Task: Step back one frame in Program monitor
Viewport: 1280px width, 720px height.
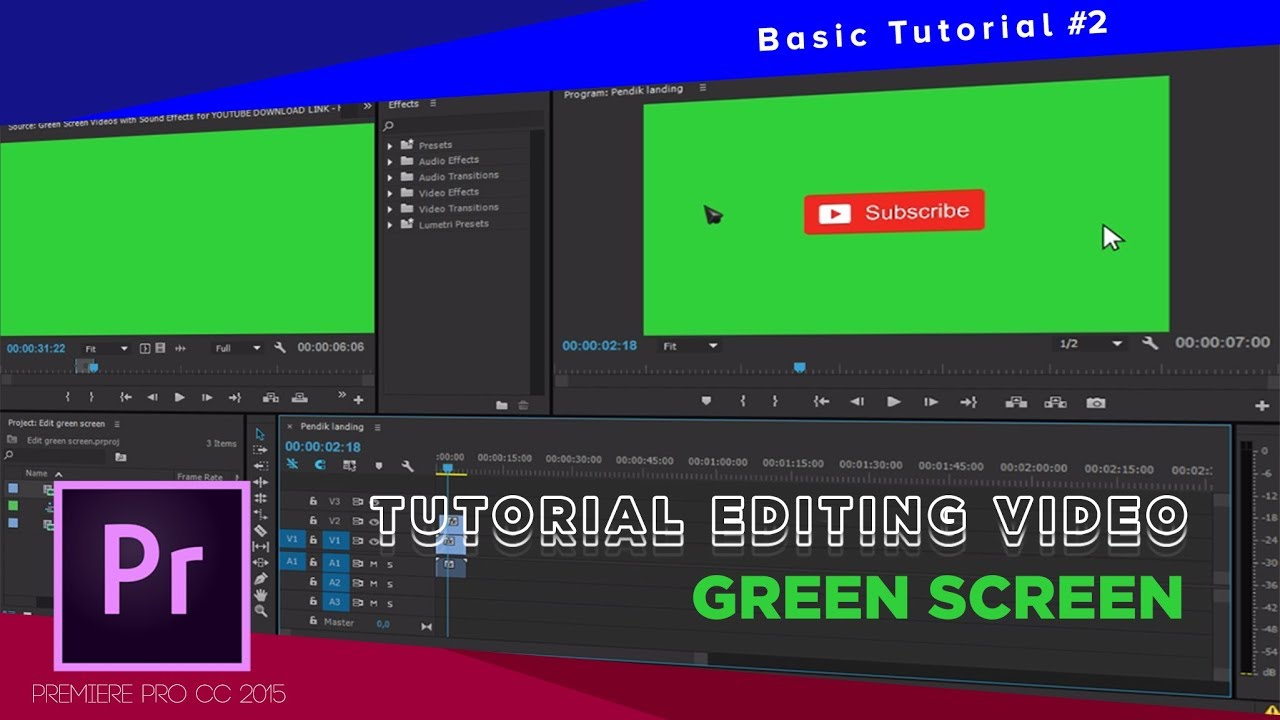Action: (x=856, y=402)
